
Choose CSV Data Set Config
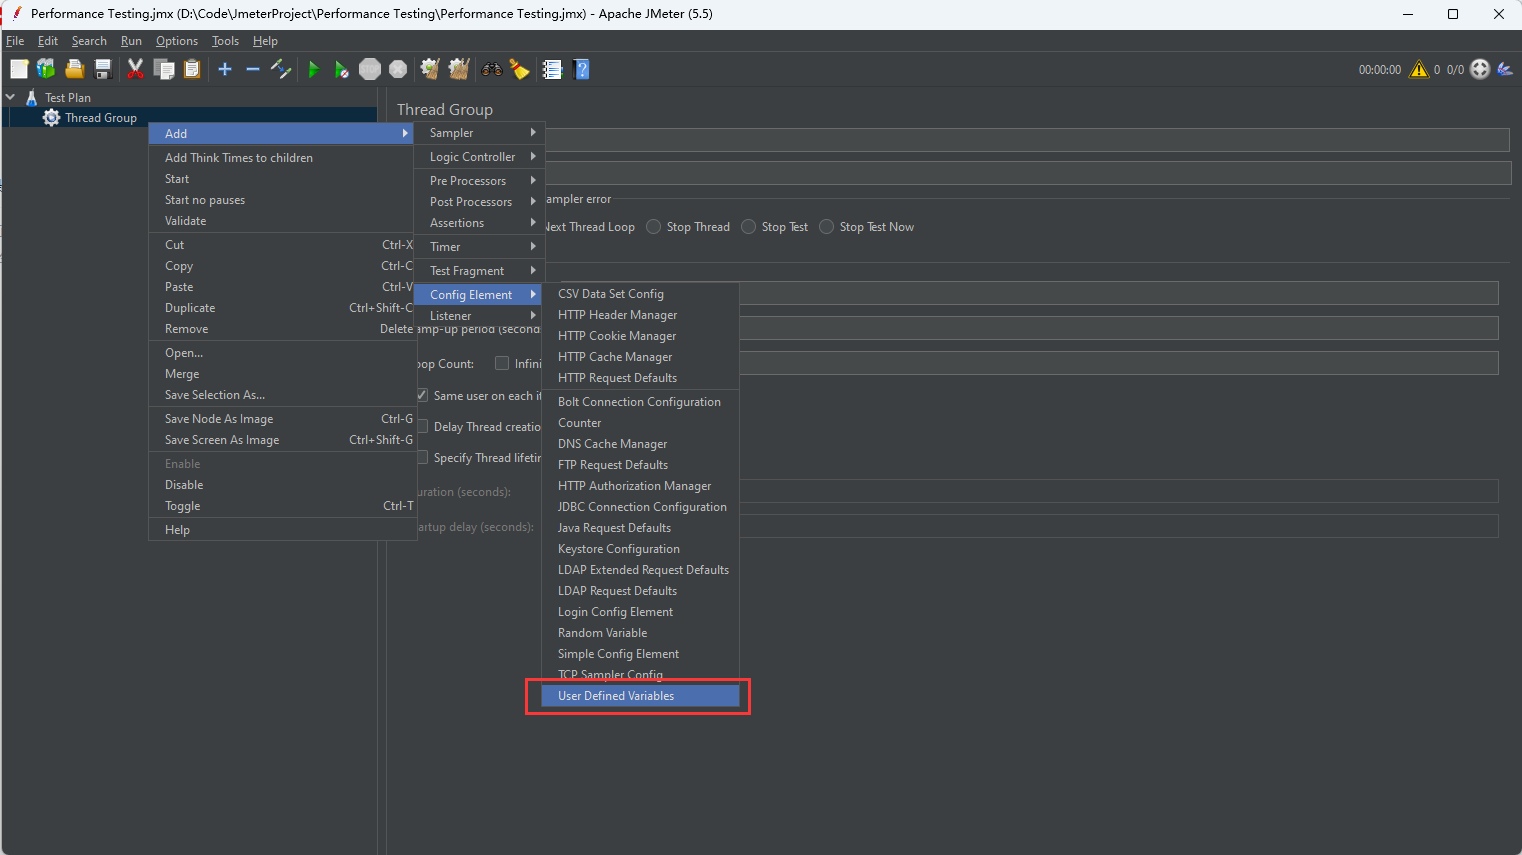640,294
